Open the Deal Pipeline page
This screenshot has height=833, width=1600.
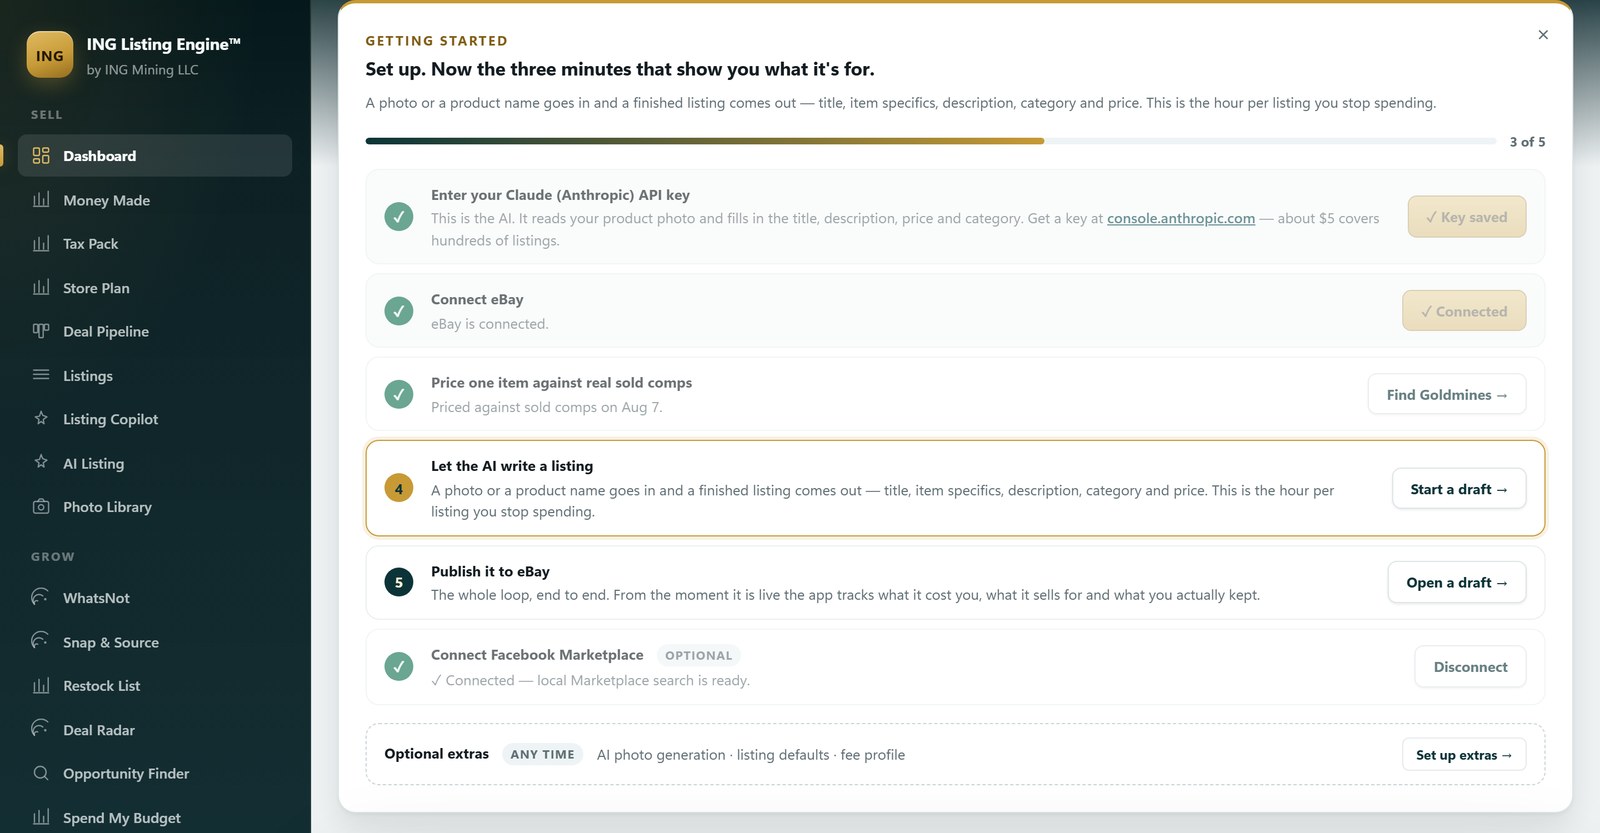155,331
